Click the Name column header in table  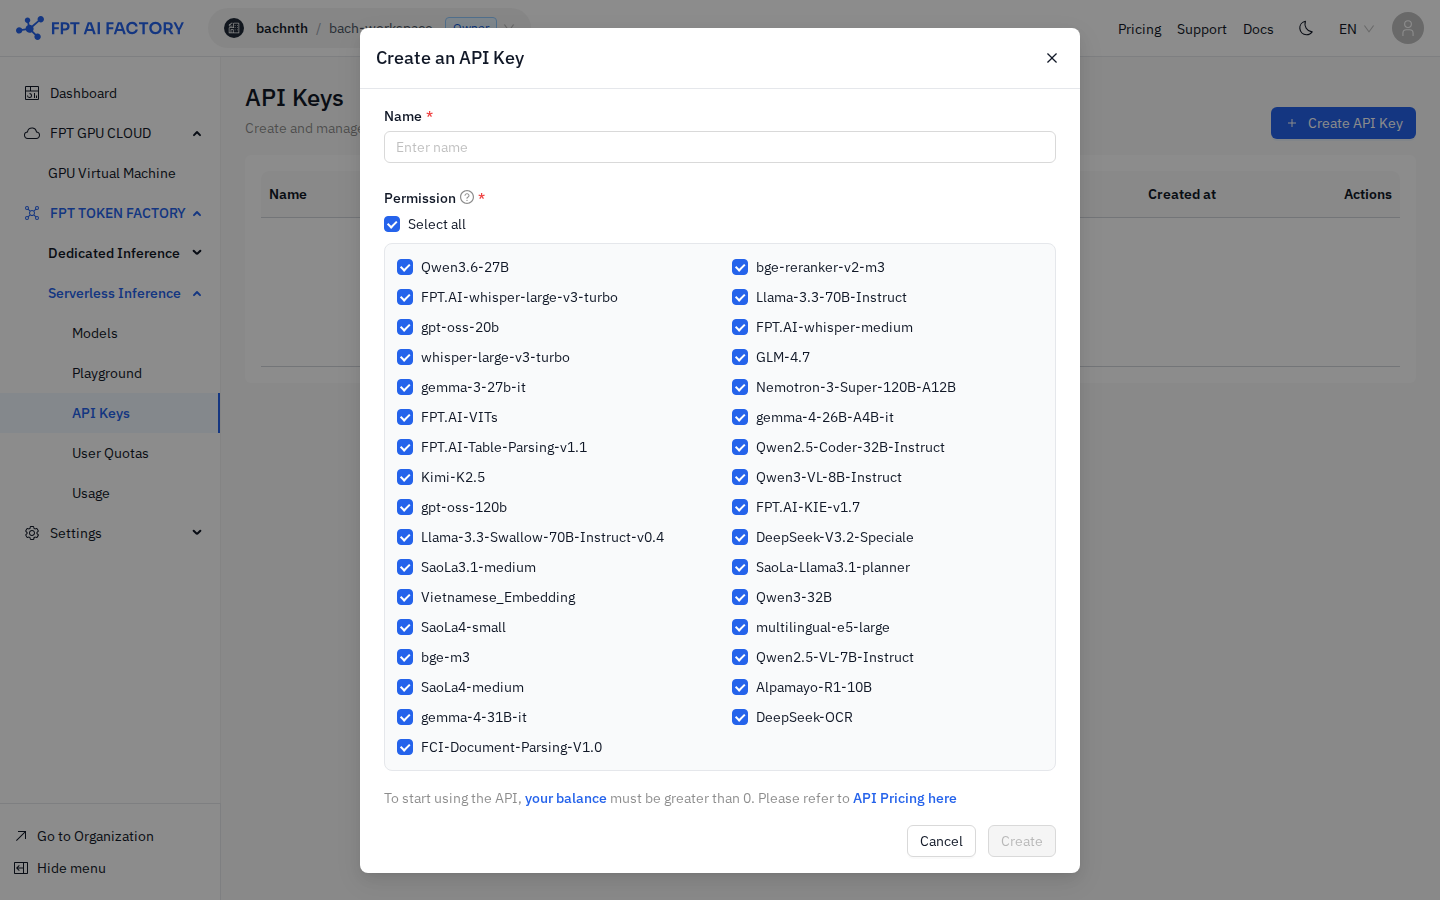click(288, 194)
